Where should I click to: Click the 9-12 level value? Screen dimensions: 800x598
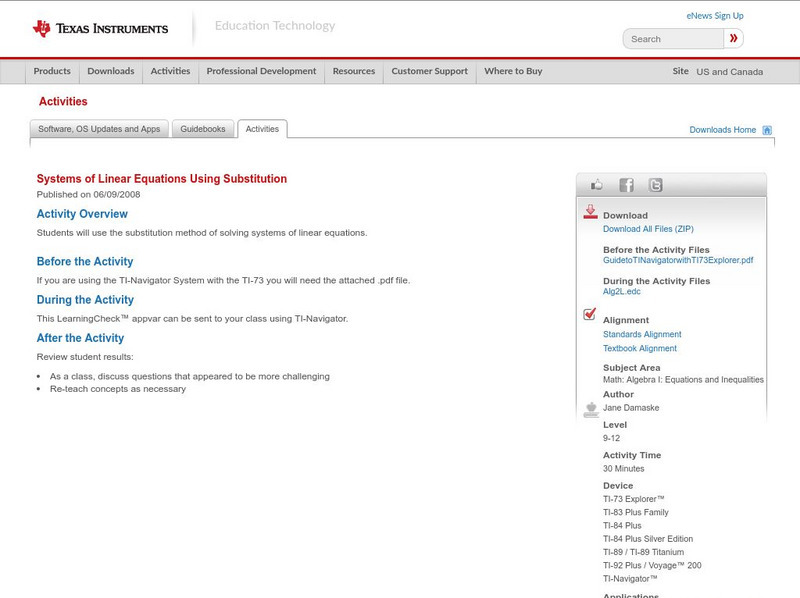611,438
